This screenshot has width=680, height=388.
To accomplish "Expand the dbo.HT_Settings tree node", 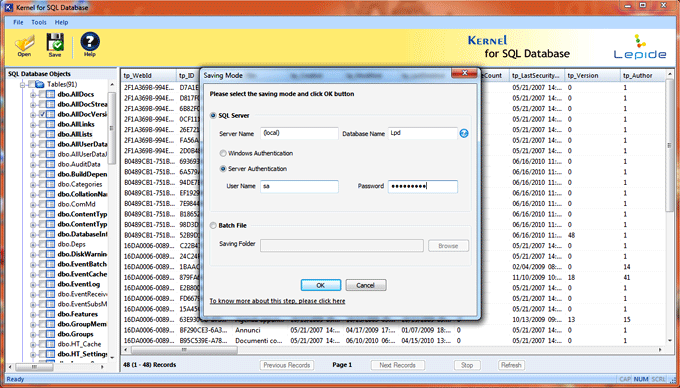I will pyautogui.click(x=33, y=355).
